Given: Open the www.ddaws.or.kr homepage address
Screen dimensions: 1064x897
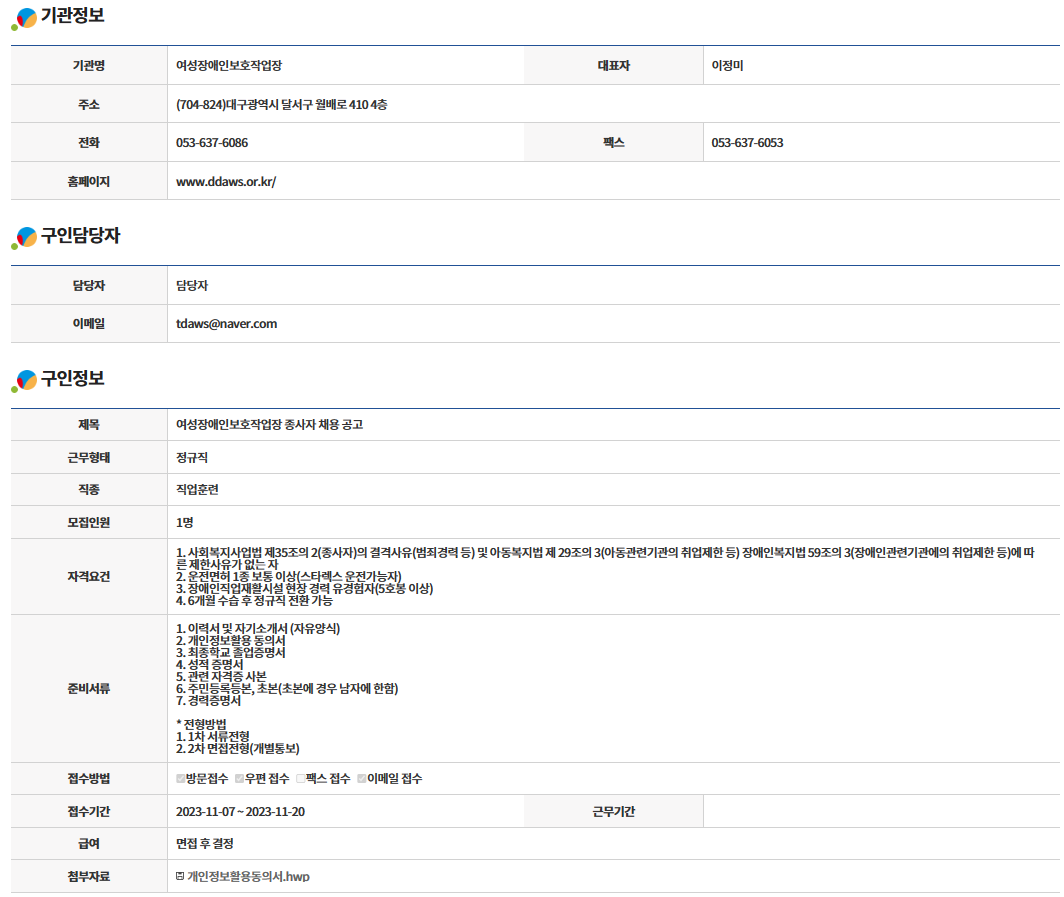Looking at the screenshot, I should (x=226, y=182).
